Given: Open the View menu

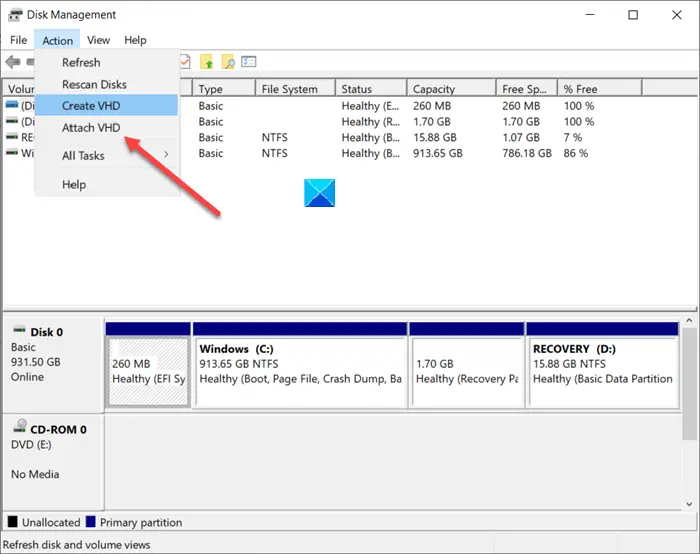Looking at the screenshot, I should [98, 40].
